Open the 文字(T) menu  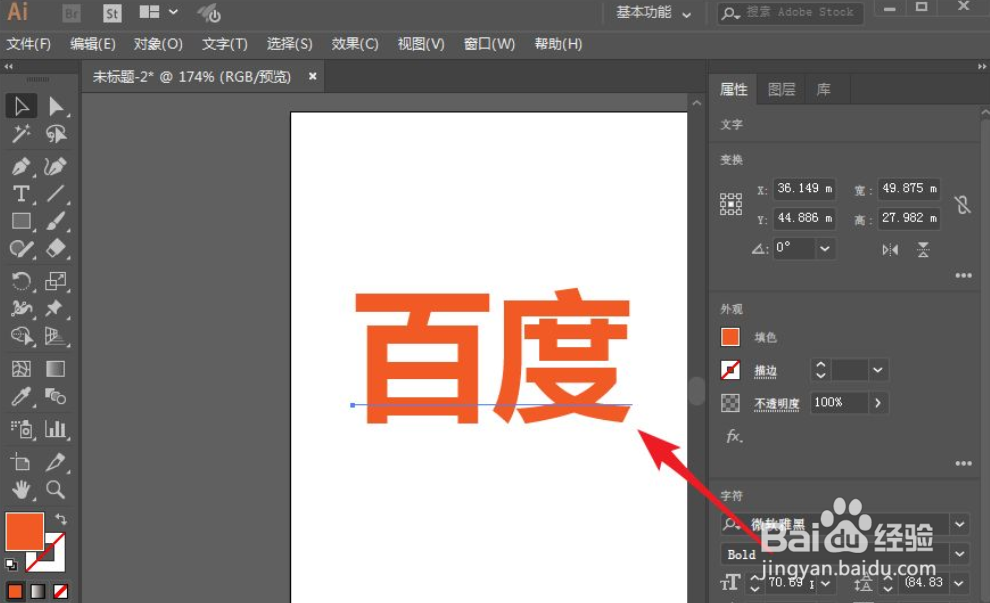pyautogui.click(x=225, y=44)
